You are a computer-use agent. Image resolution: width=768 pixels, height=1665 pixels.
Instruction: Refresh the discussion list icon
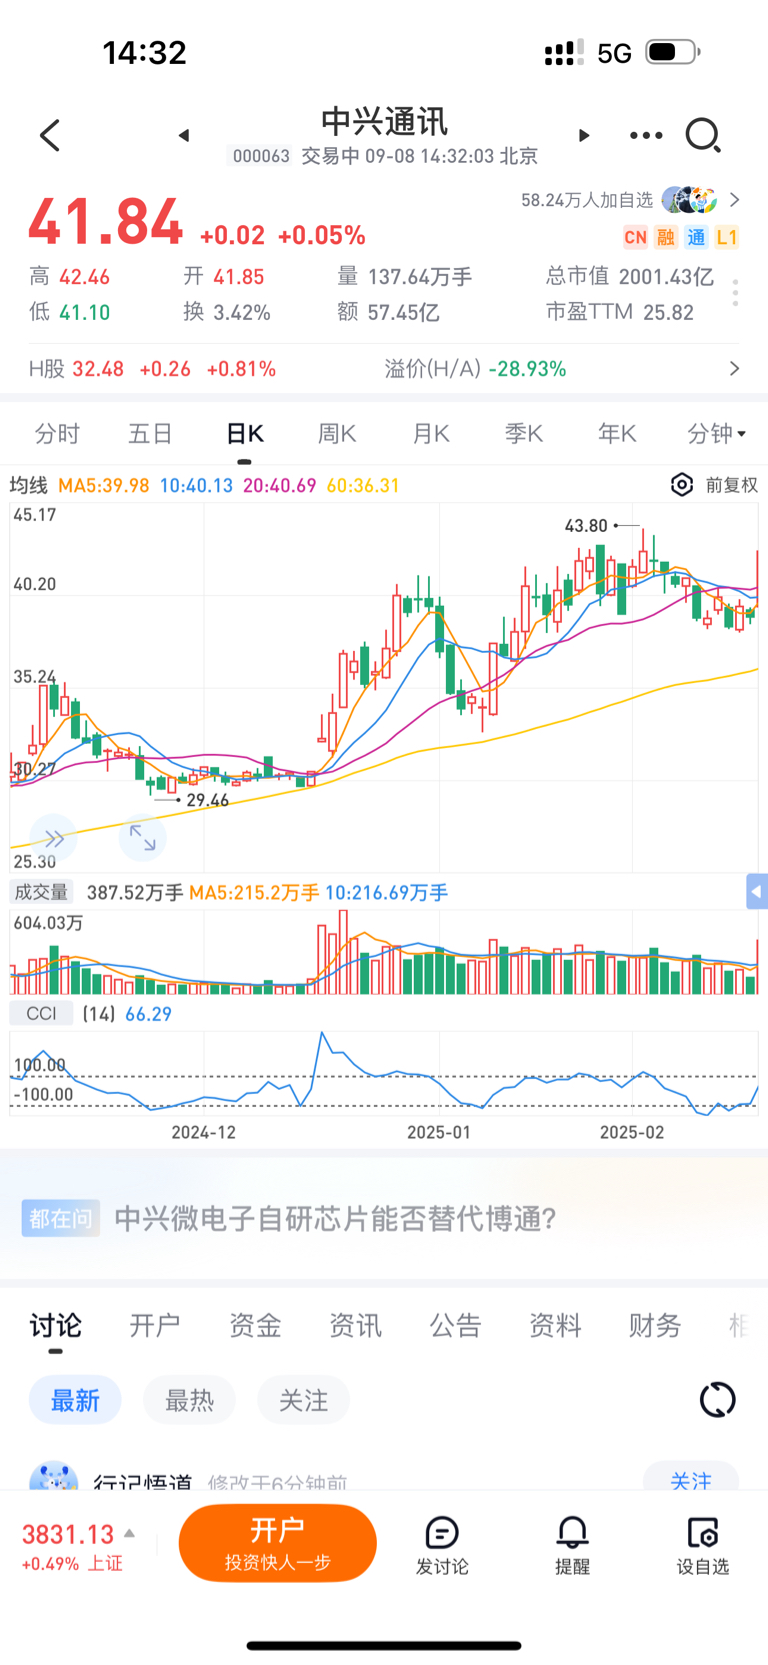point(717,1399)
